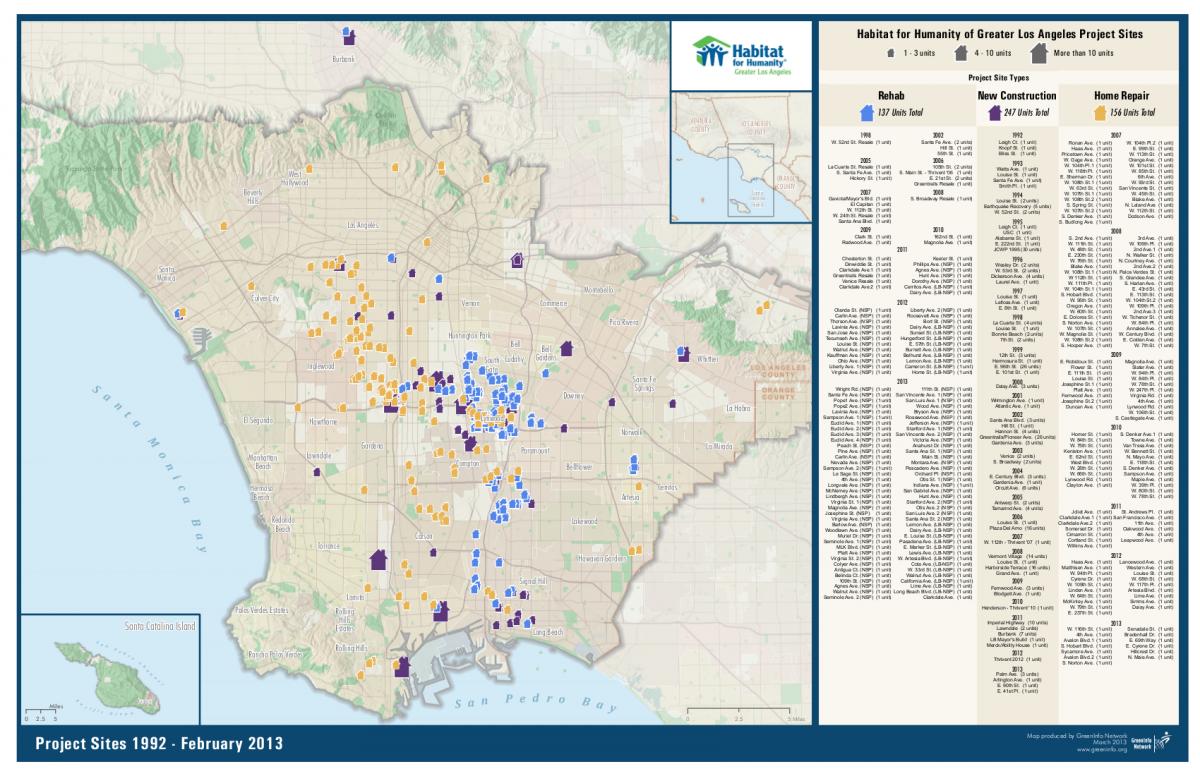Click the orange house marker above Culver City
The height and width of the screenshot is (776, 1200).
tap(253, 284)
